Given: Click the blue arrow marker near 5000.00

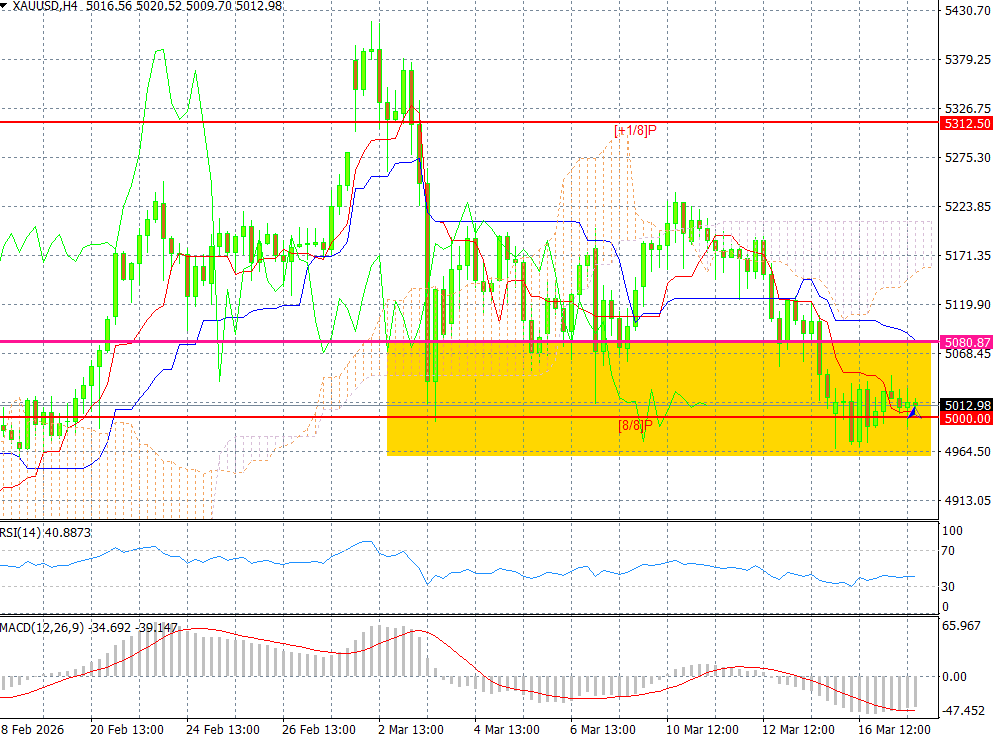Looking at the screenshot, I should [x=913, y=412].
